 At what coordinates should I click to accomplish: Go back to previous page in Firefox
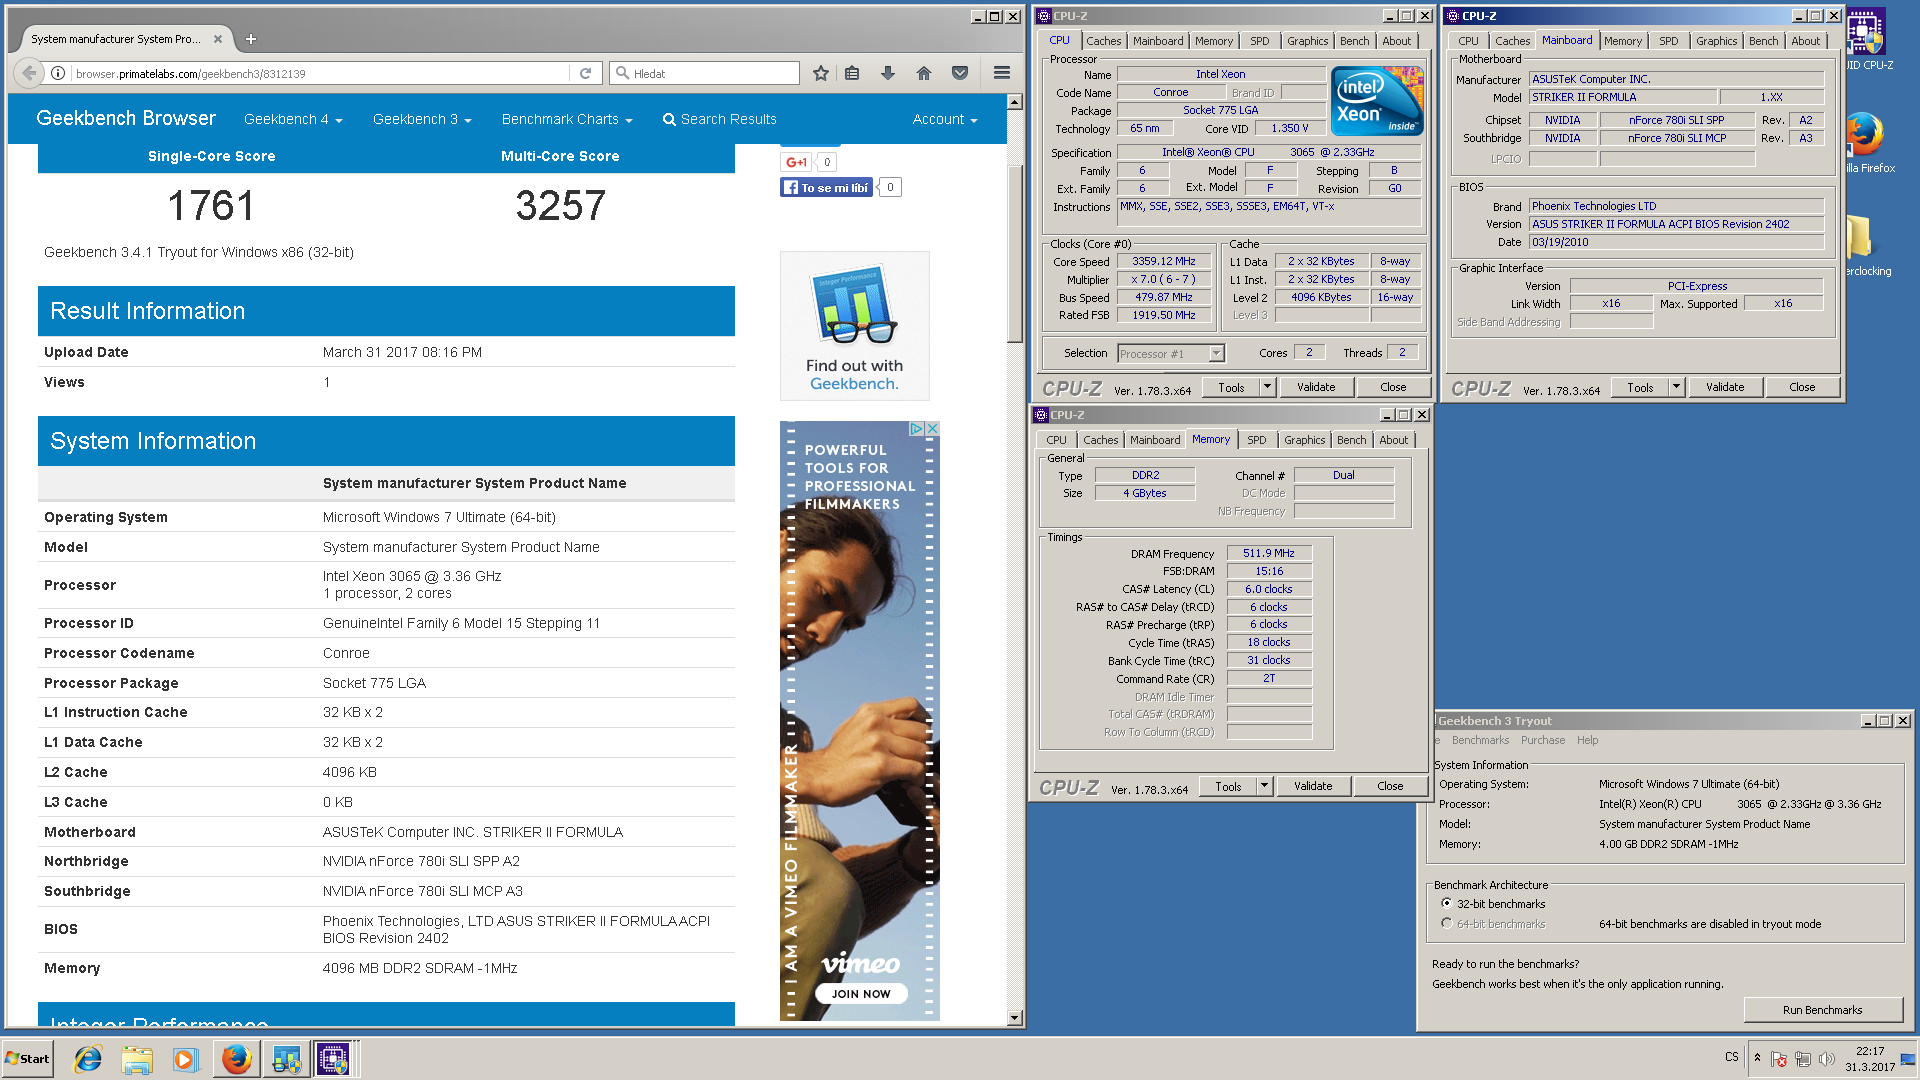[30, 73]
